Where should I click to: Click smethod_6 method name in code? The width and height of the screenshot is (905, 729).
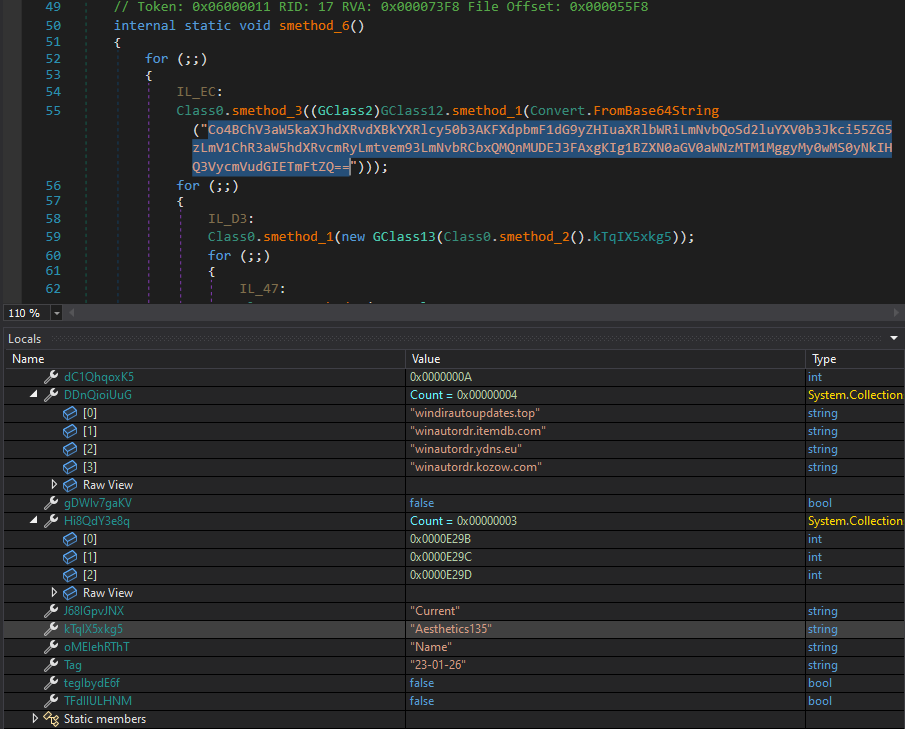pyautogui.click(x=314, y=25)
